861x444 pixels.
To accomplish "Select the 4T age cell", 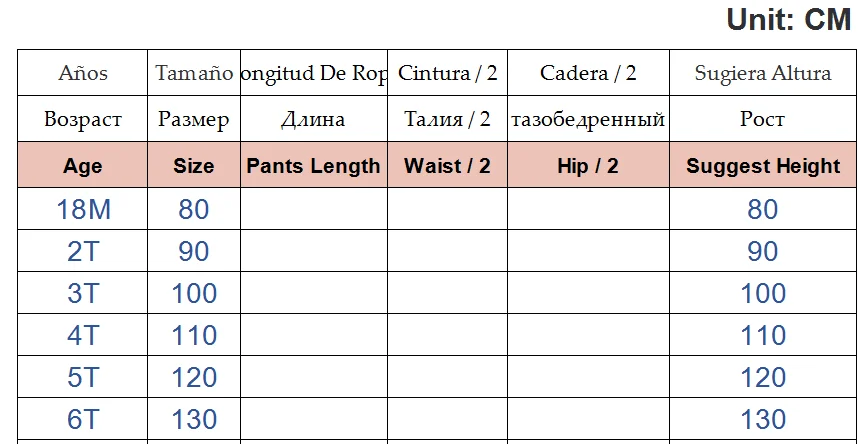I will [x=83, y=335].
